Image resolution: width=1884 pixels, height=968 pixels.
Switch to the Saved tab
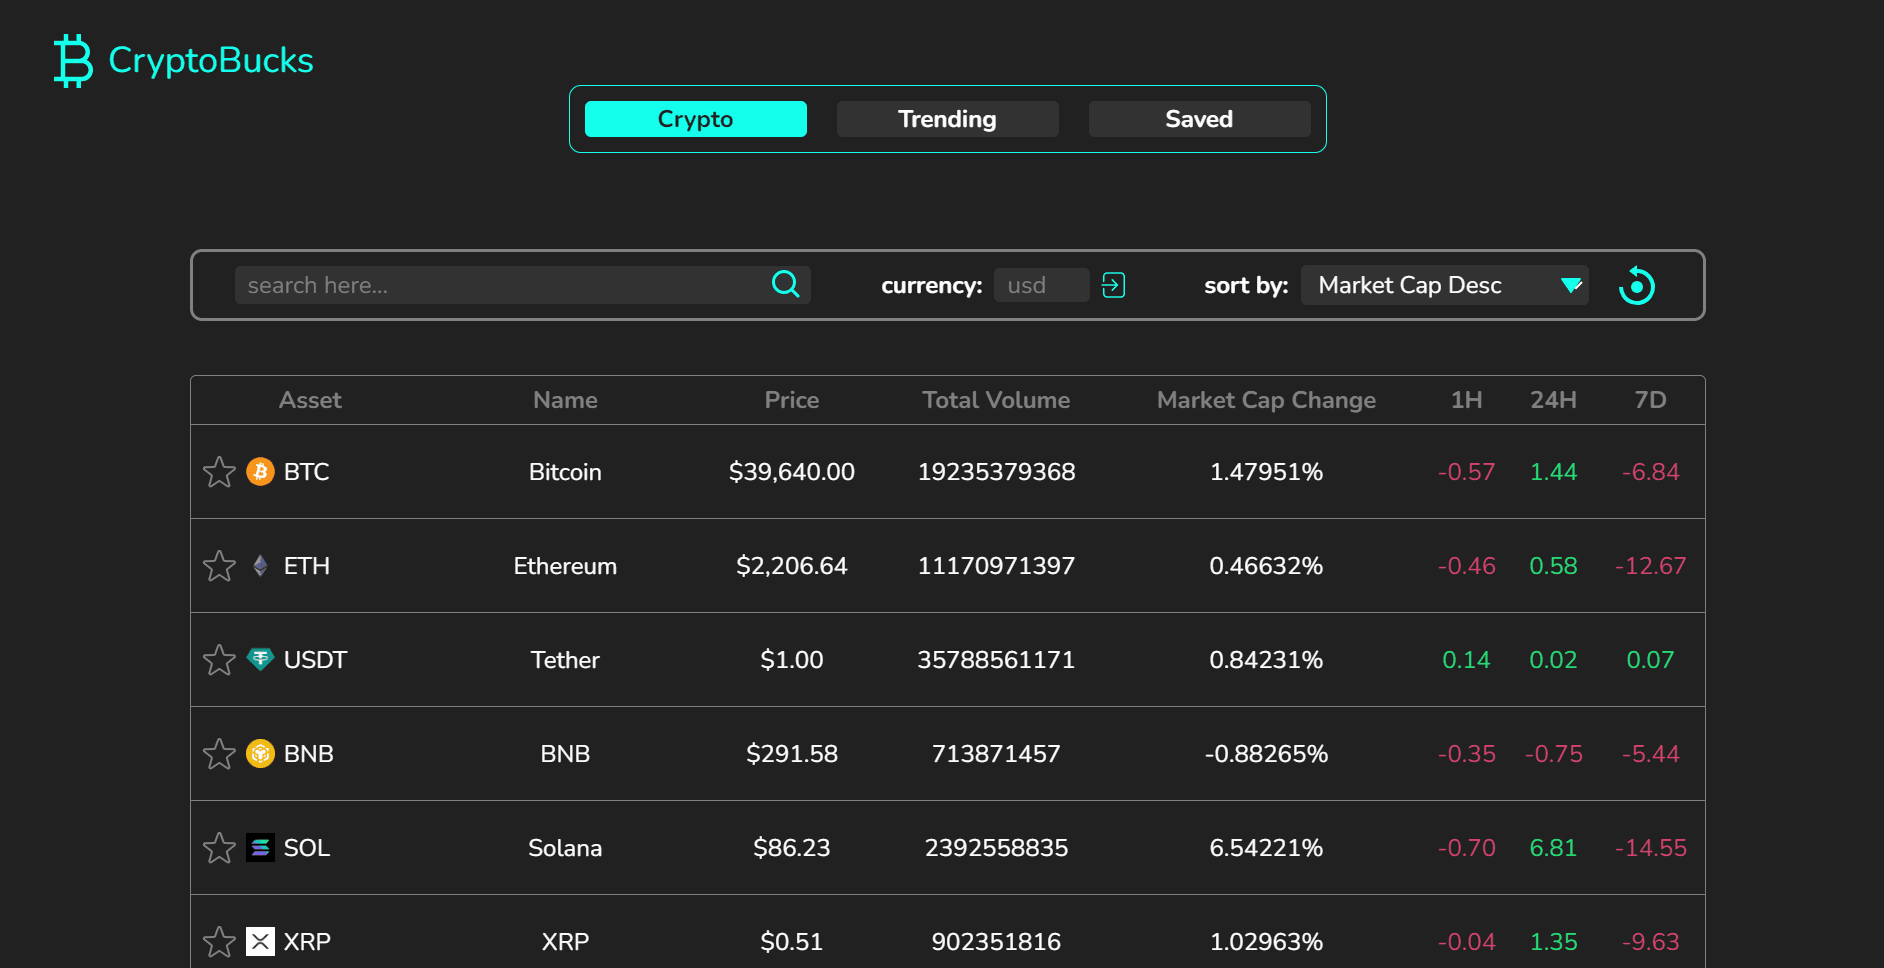(x=1200, y=119)
